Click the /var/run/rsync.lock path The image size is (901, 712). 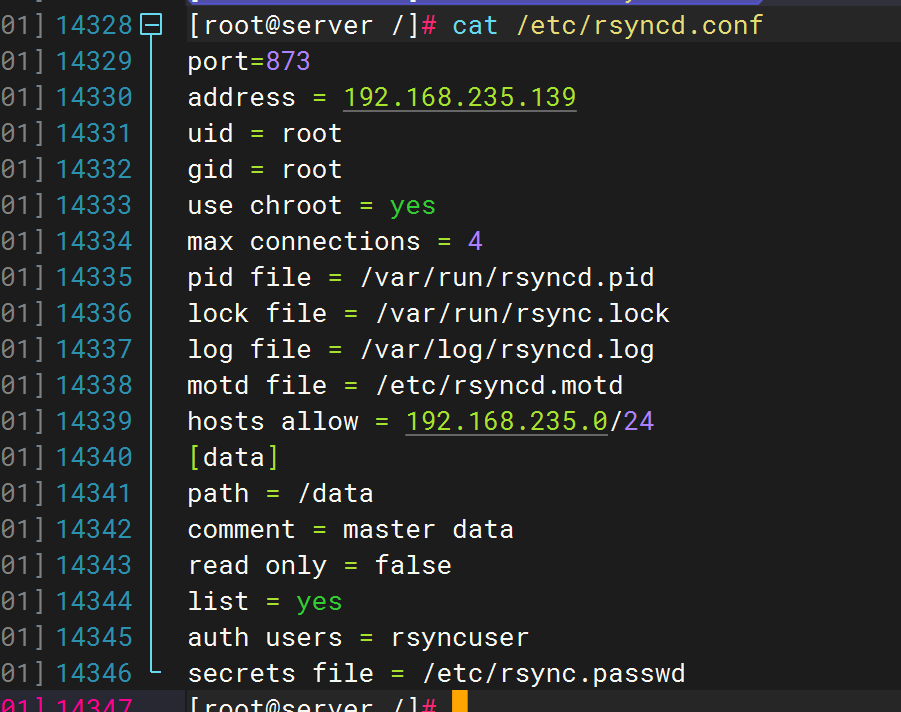(x=523, y=314)
